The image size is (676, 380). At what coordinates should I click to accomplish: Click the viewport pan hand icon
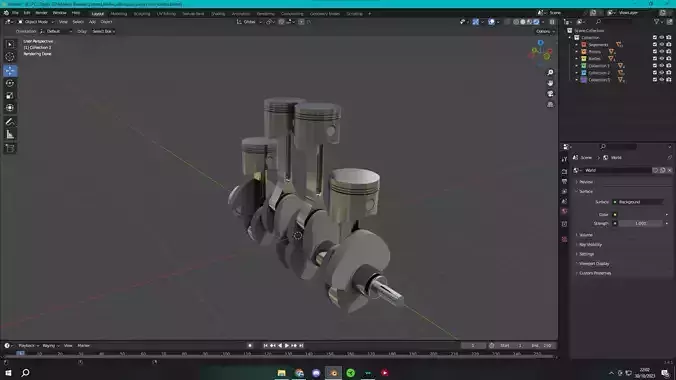pyautogui.click(x=550, y=83)
